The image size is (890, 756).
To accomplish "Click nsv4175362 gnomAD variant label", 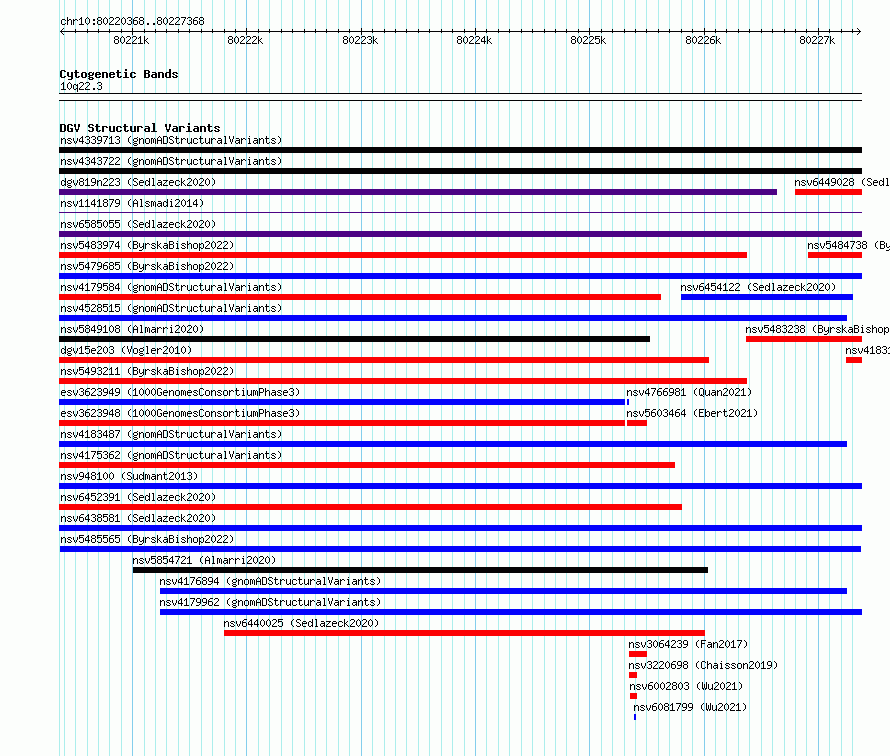I will point(171,455).
